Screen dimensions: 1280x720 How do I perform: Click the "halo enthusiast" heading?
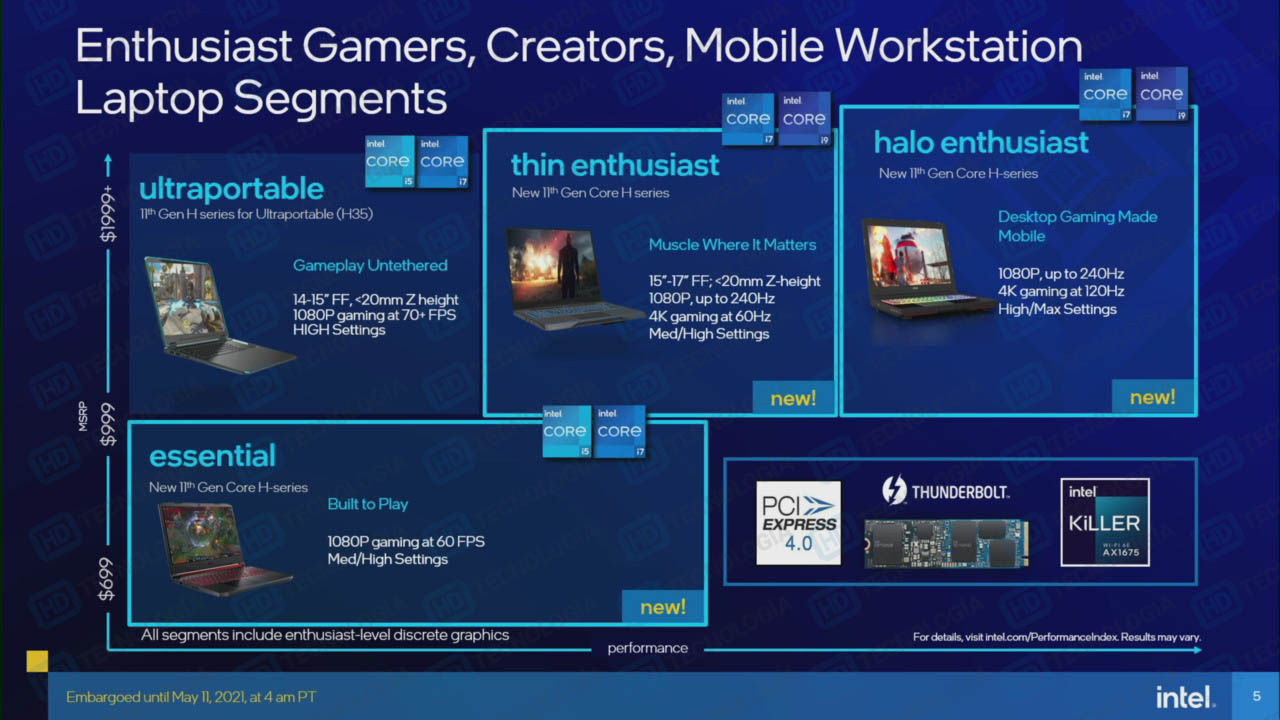pos(981,142)
